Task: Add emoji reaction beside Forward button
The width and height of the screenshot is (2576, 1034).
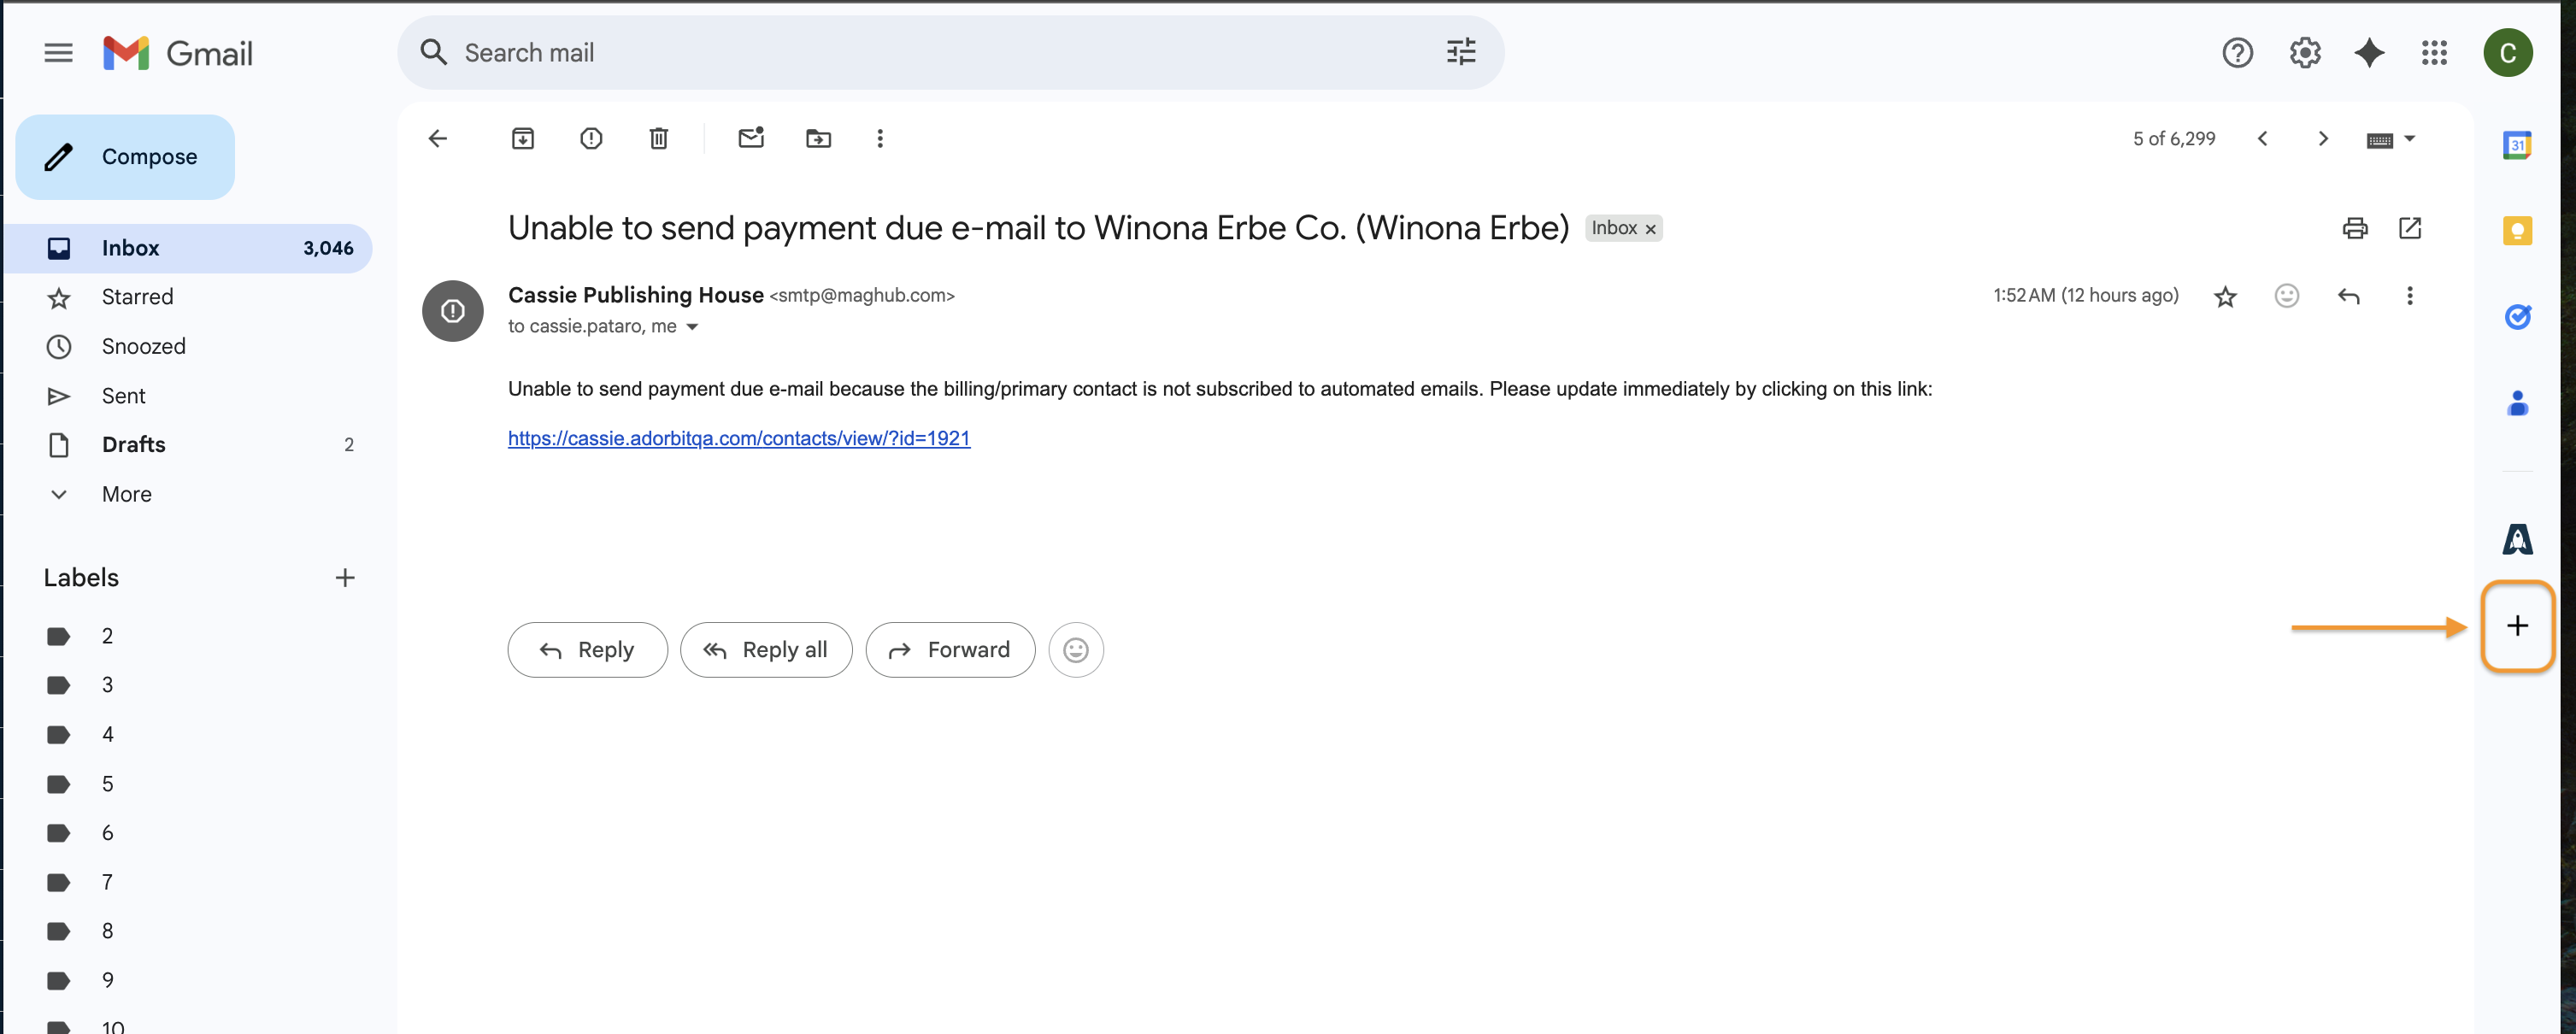Action: (x=1075, y=650)
